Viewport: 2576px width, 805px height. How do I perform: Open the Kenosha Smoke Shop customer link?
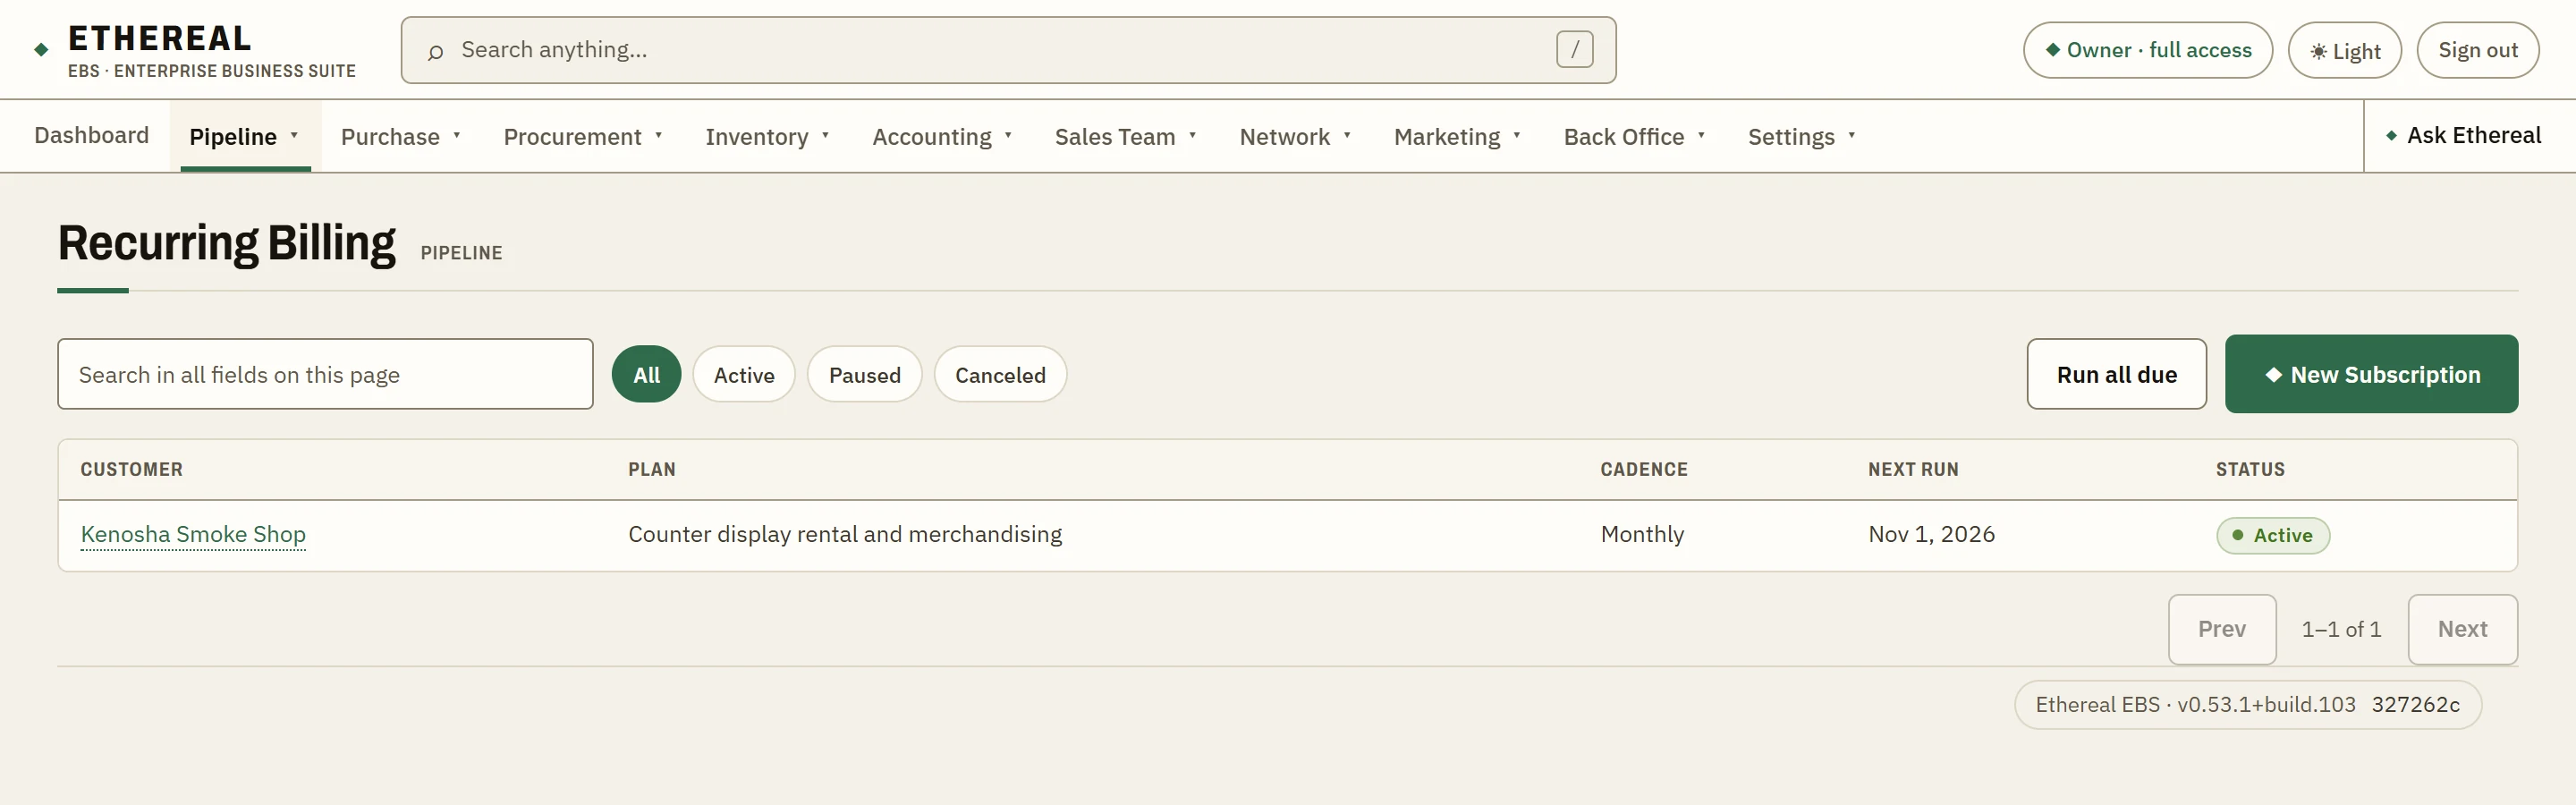[193, 535]
